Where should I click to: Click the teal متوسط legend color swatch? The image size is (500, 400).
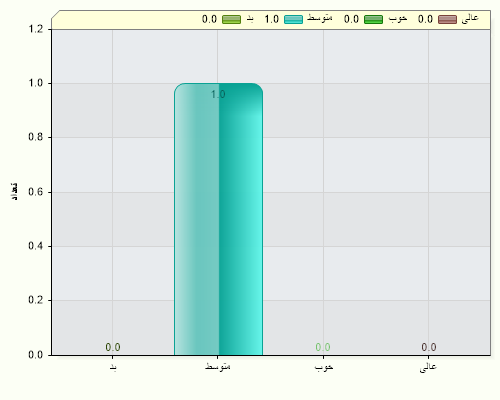pyautogui.click(x=293, y=19)
